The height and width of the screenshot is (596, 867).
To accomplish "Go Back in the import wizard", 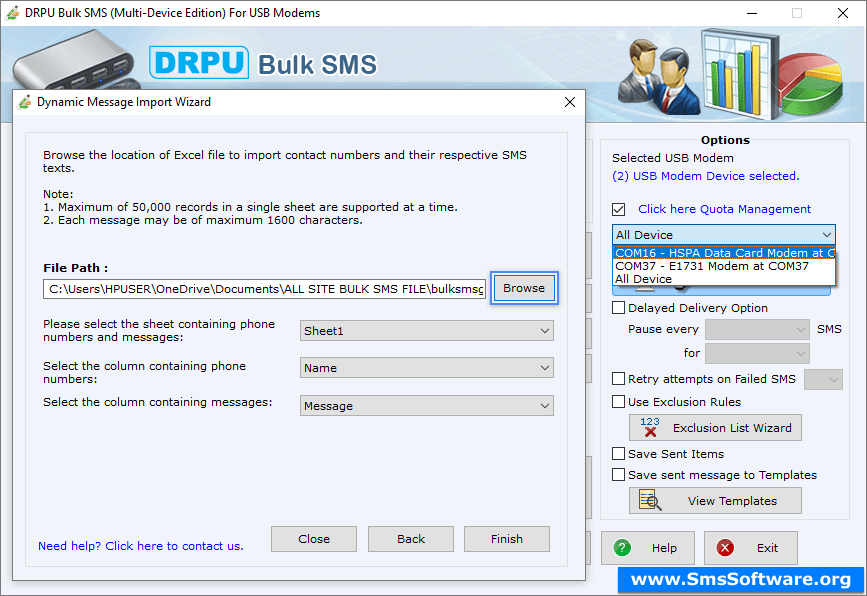I will click(411, 539).
